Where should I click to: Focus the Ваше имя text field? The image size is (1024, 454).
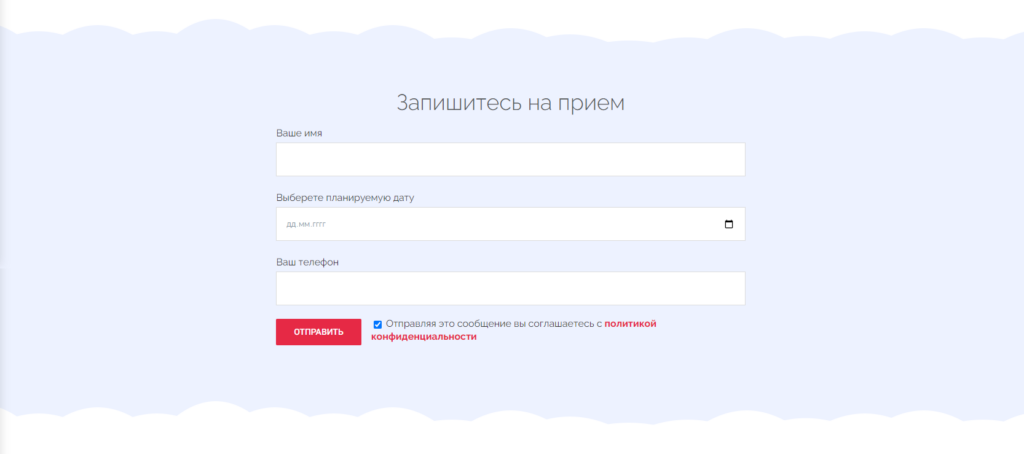510,159
